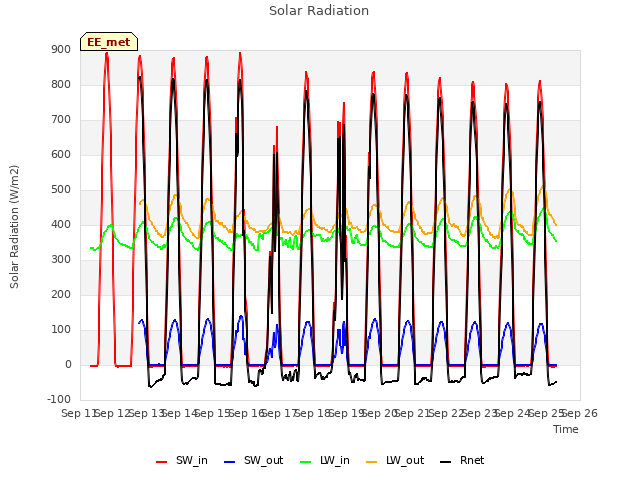Click the -100 y-axis tick label
640x480 pixels.
pyautogui.click(x=59, y=399)
